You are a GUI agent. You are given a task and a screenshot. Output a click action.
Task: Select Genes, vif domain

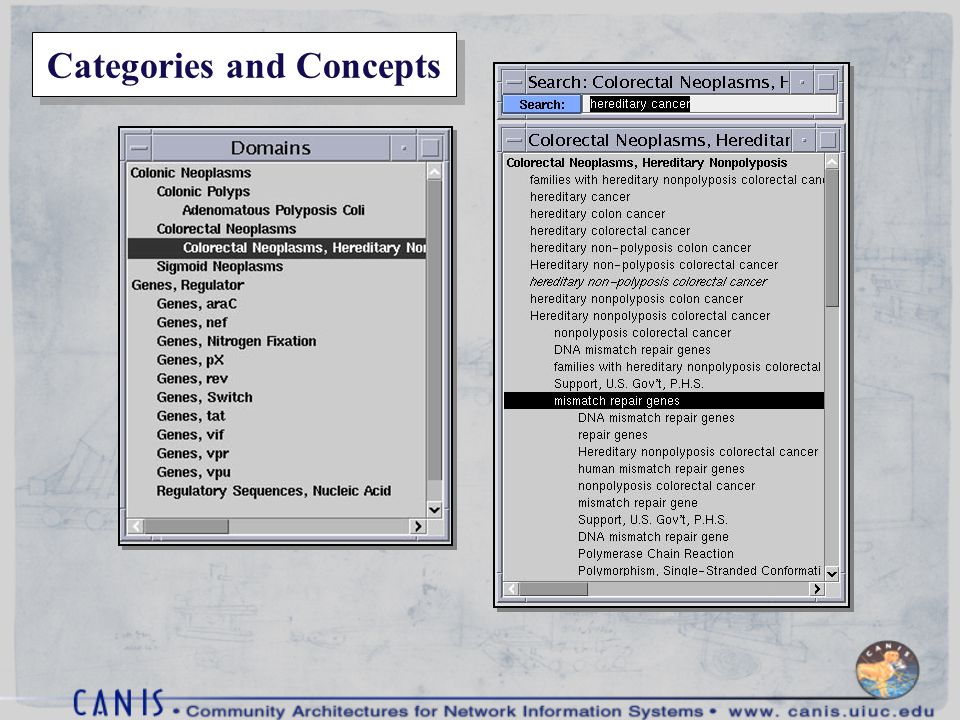[190, 435]
